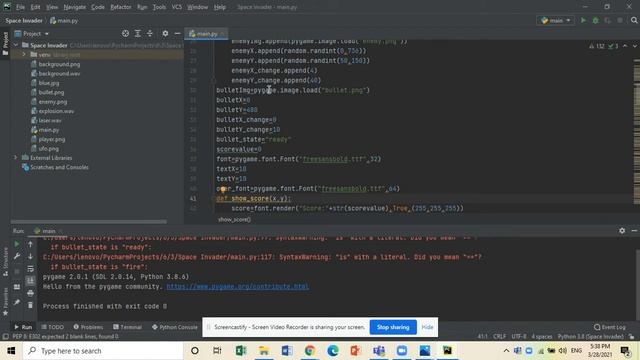
Task: Select the main.py editor tab
Action: [x=206, y=34]
